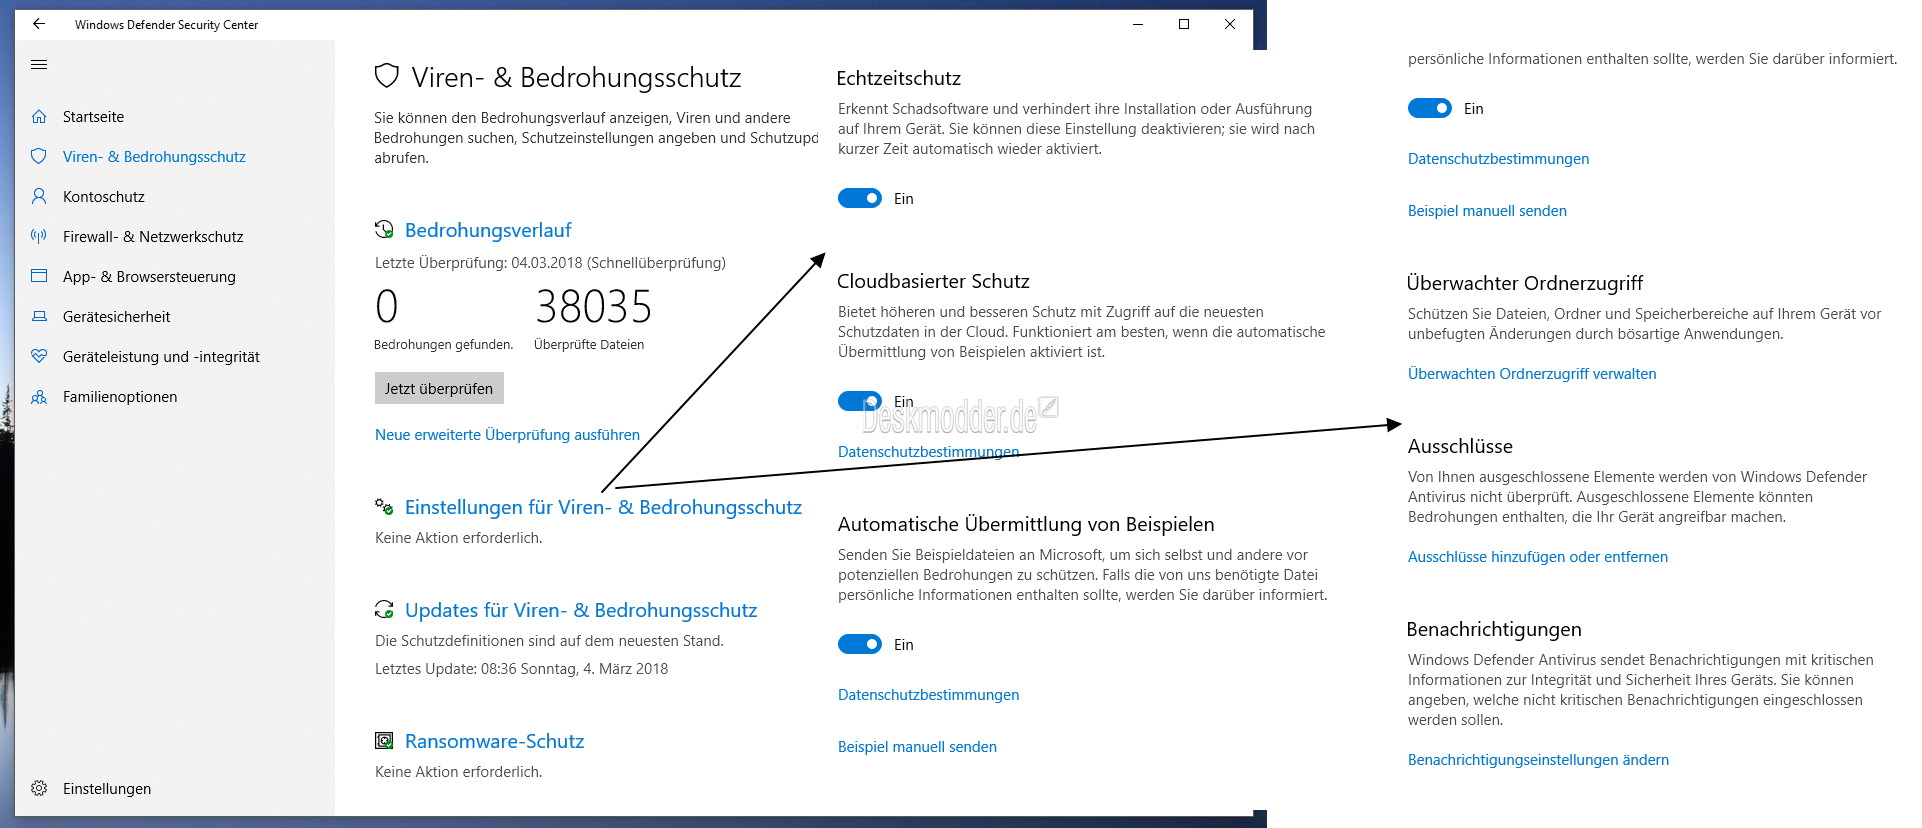
Task: Click the Bedrohungsverlauf history icon
Action: click(384, 230)
